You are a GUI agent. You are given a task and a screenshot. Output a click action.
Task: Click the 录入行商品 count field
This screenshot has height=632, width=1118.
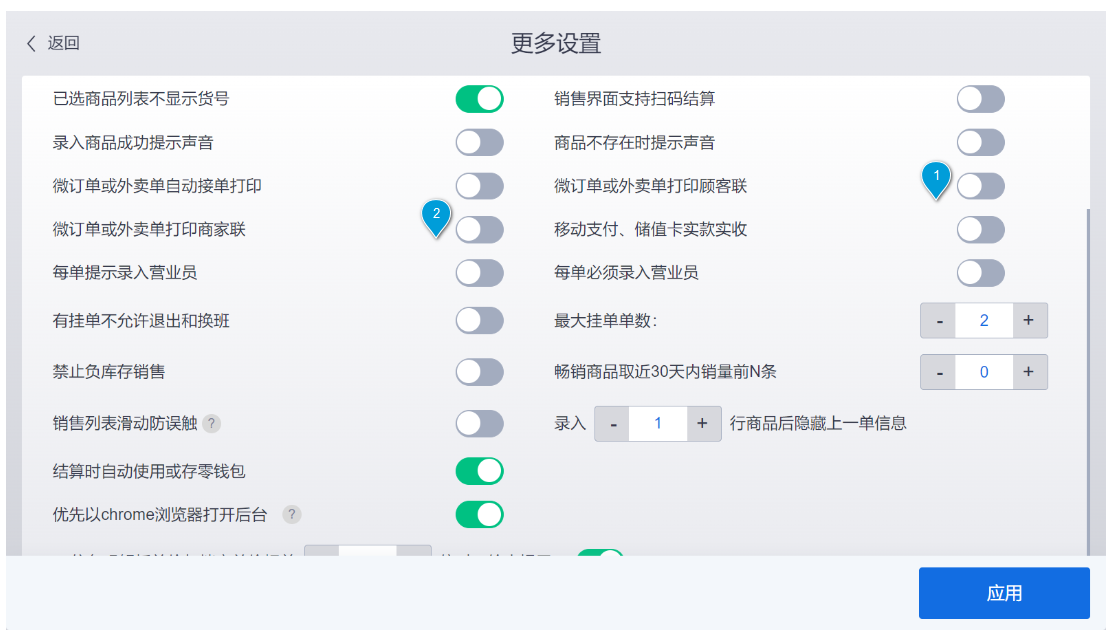pos(658,424)
